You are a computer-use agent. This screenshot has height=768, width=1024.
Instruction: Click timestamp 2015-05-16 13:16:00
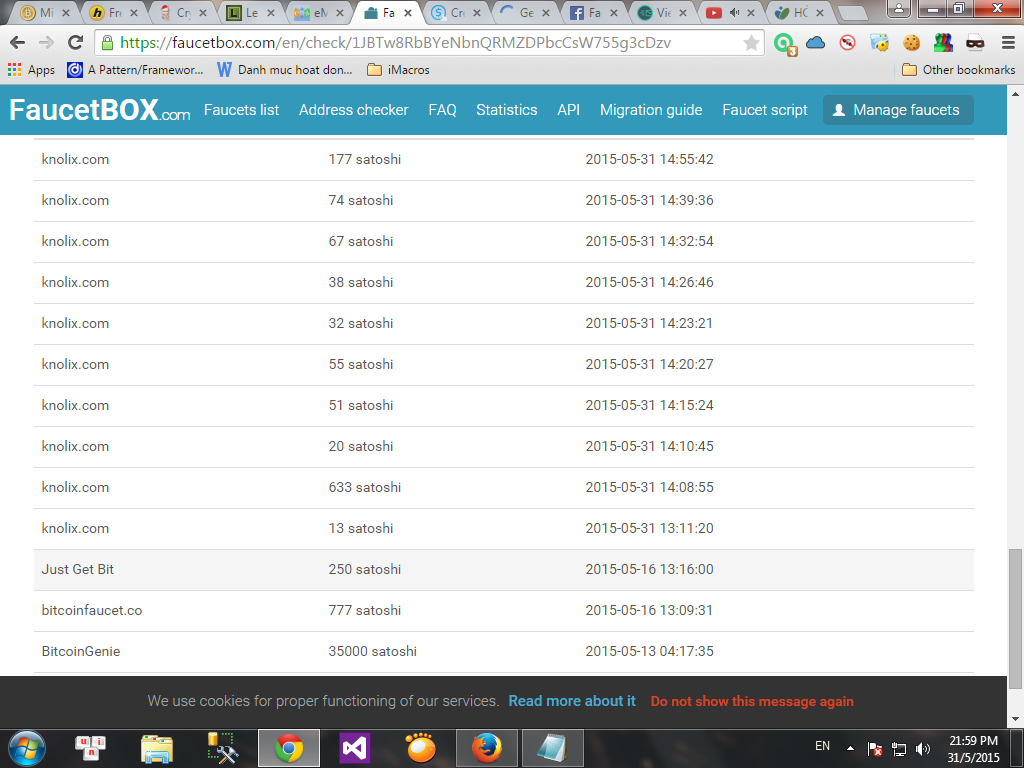(x=649, y=569)
